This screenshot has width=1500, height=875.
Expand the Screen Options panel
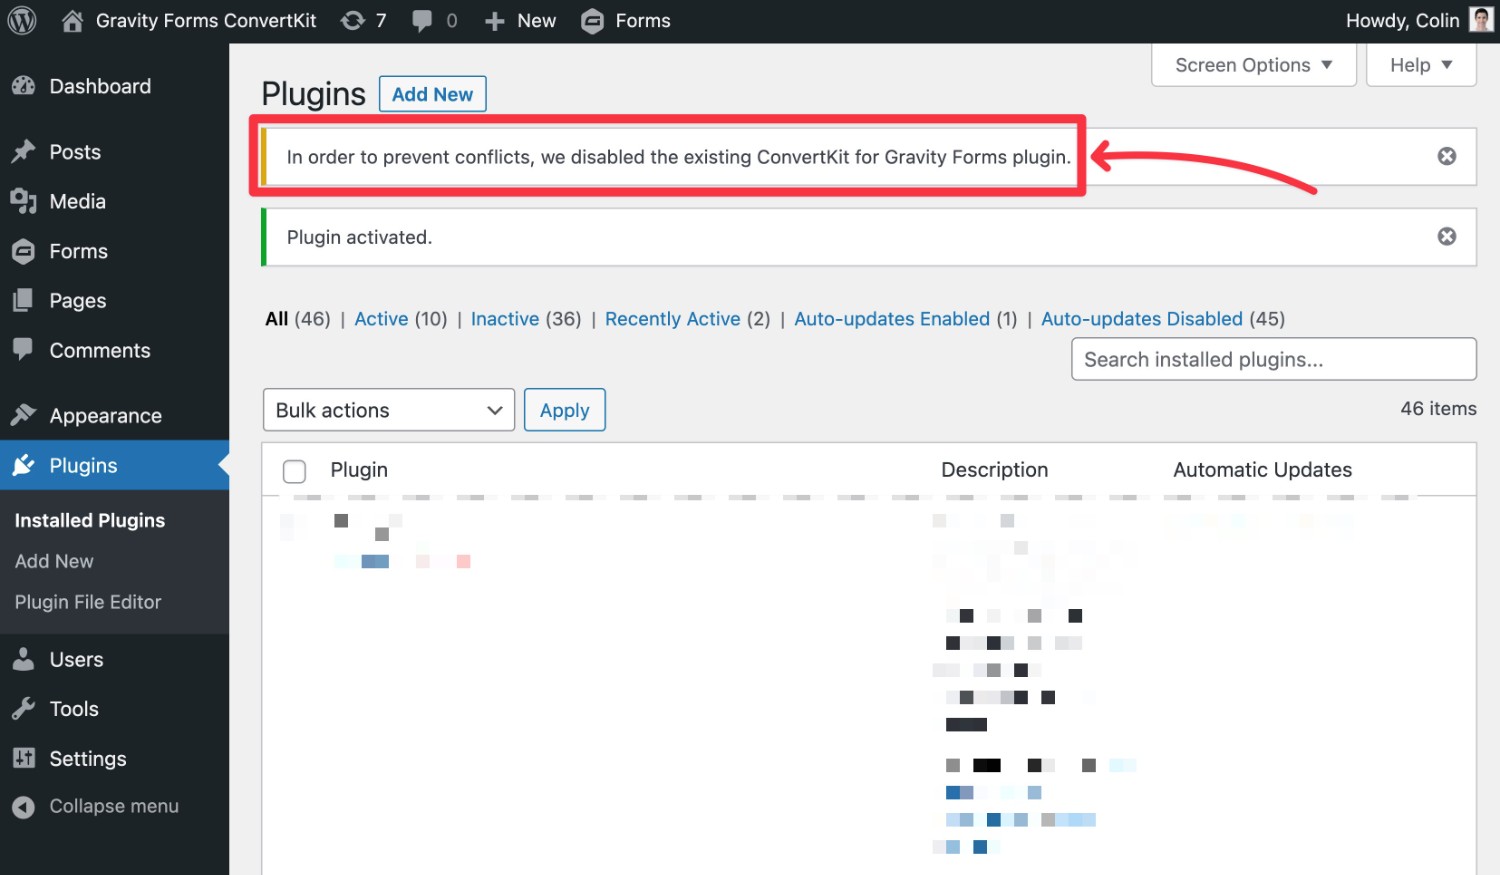tap(1254, 65)
